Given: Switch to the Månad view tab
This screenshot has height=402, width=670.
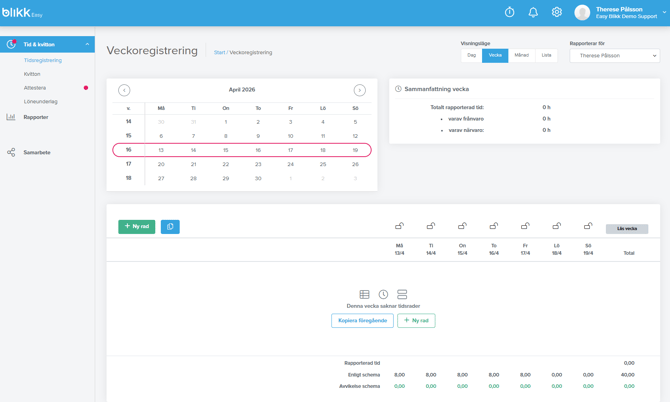Looking at the screenshot, I should 521,56.
